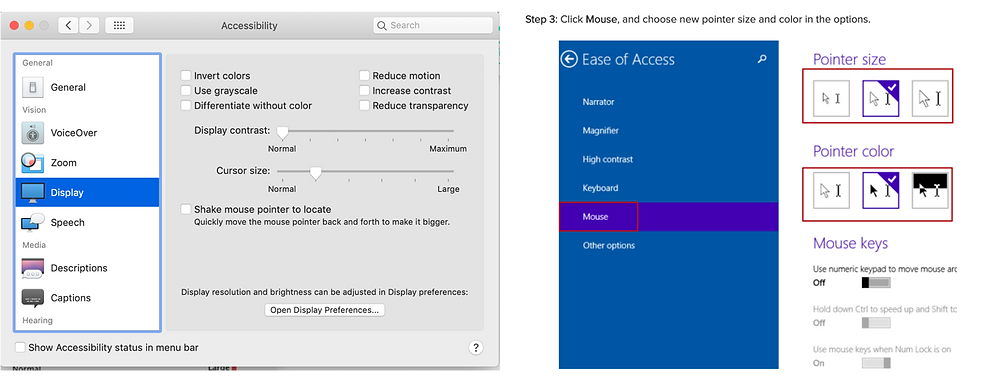Click the Display monitor icon

33,193
